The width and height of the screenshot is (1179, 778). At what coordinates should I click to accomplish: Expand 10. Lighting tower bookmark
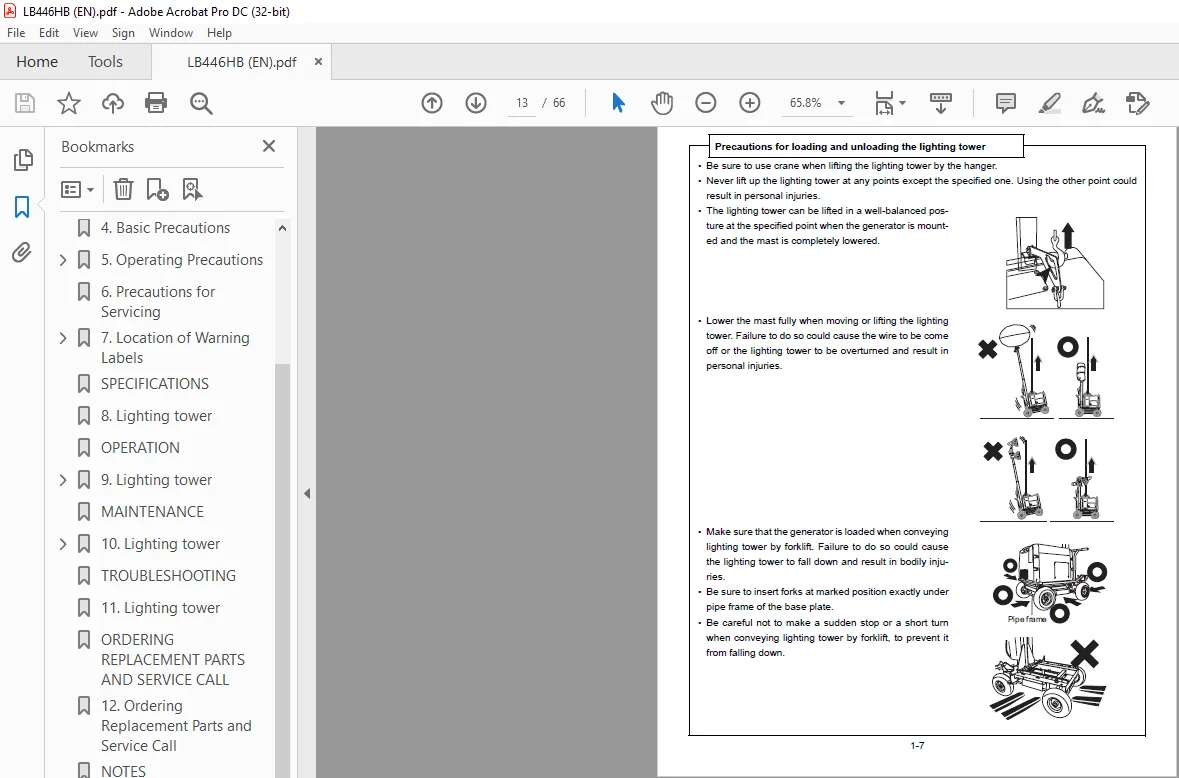pyautogui.click(x=63, y=544)
